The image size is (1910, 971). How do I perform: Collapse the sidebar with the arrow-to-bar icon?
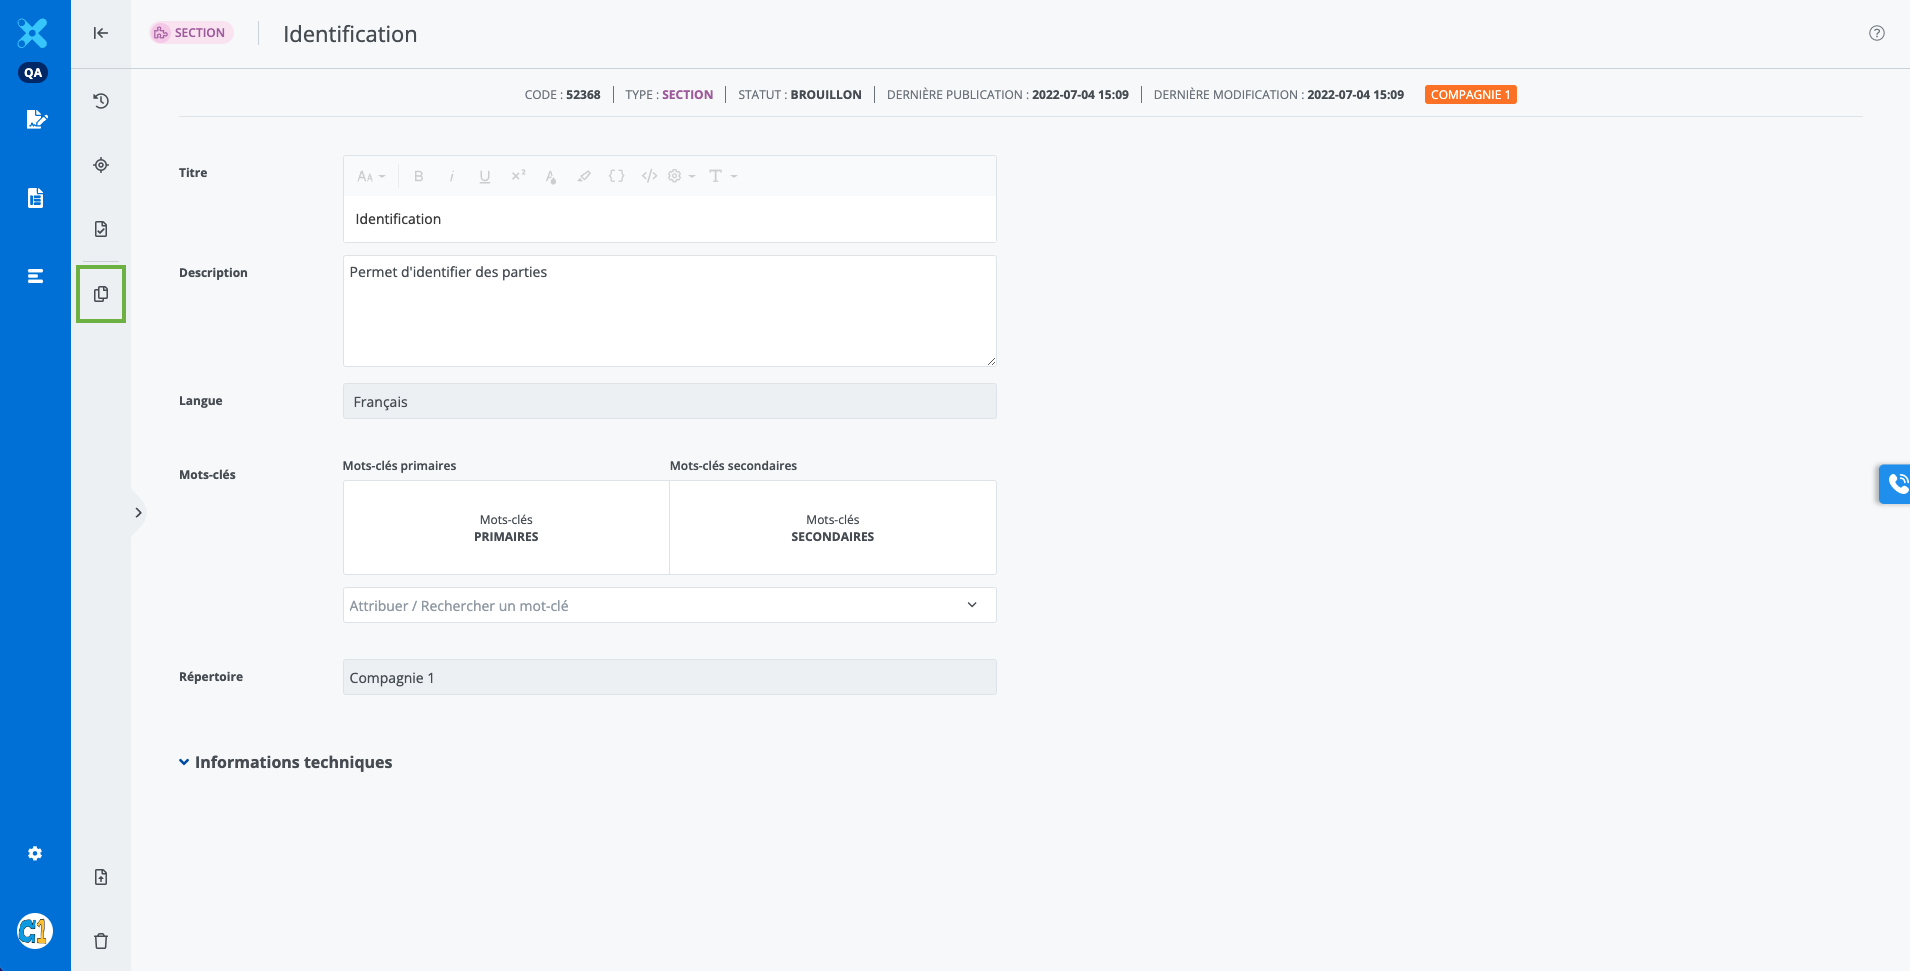101,33
